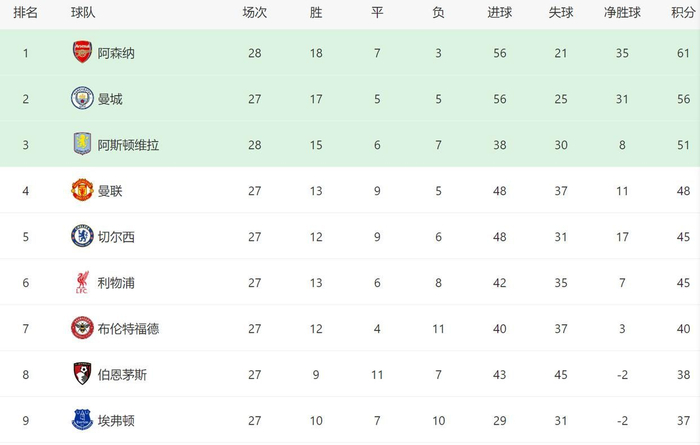Viewport: 700px width, 445px height.
Task: Click the 场次 column header
Action: (254, 13)
